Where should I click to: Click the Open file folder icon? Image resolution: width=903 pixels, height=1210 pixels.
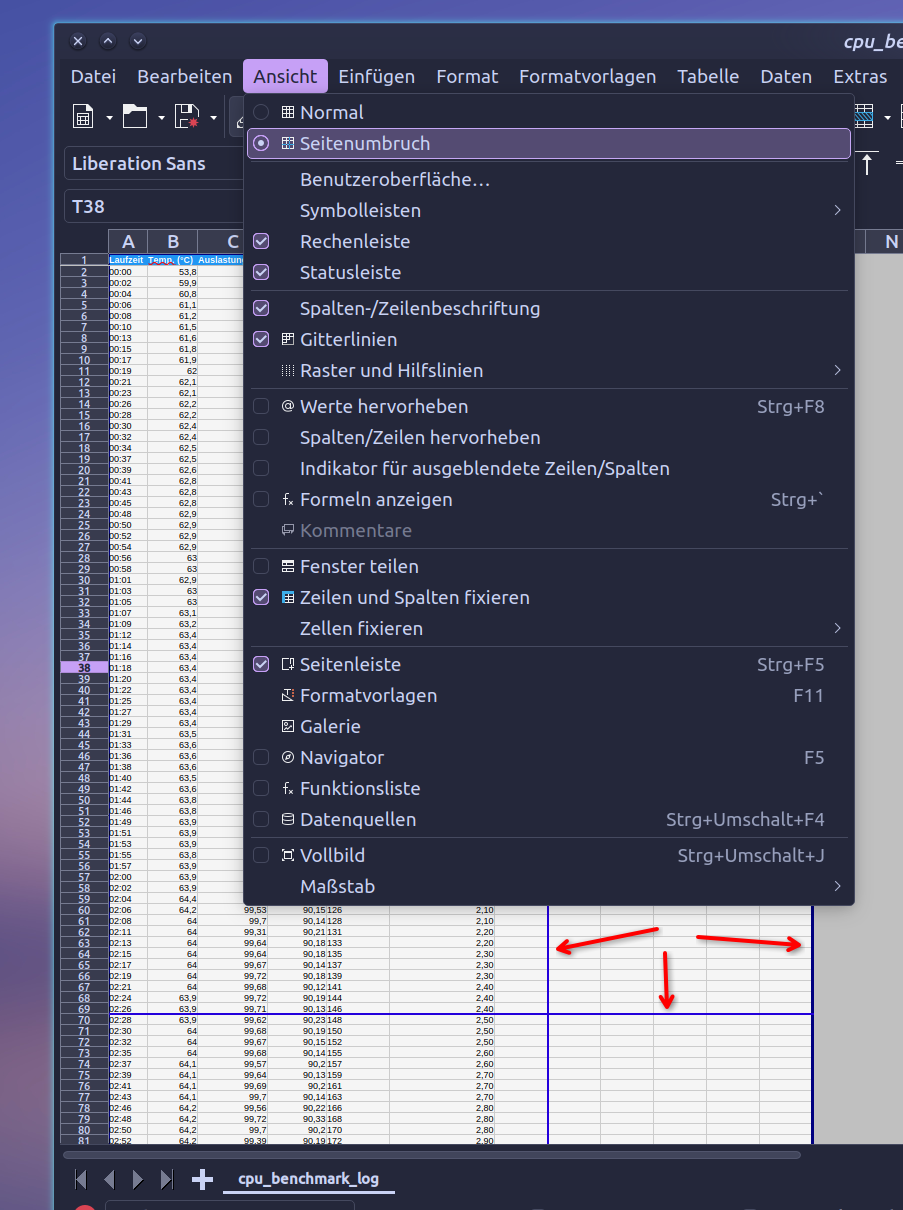tap(136, 117)
